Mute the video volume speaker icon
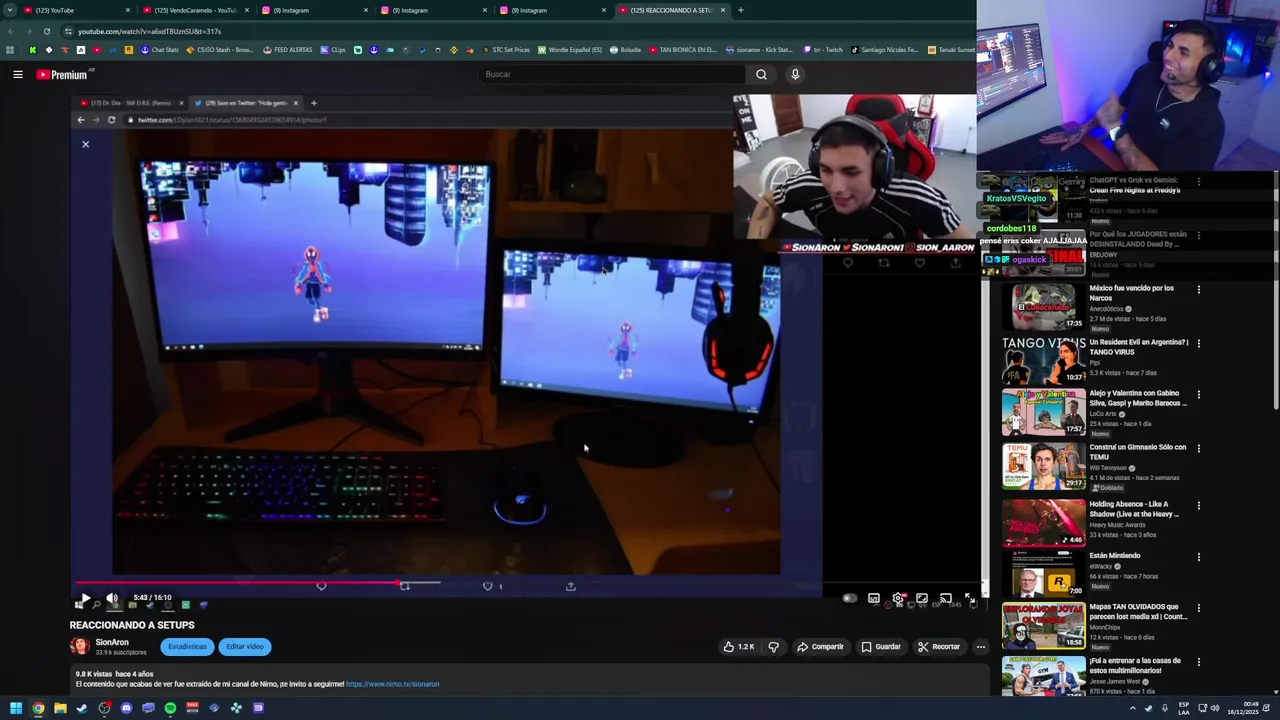This screenshot has height=720, width=1280. click(112, 598)
